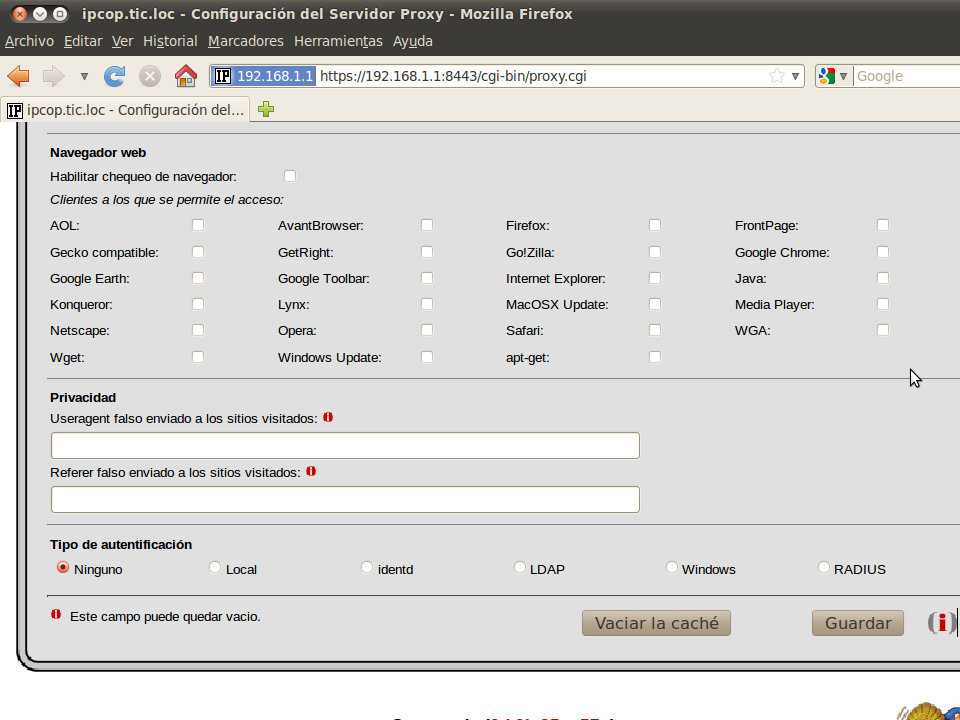Tick the Google Chrome client checkbox
The height and width of the screenshot is (720, 960).
[883, 252]
